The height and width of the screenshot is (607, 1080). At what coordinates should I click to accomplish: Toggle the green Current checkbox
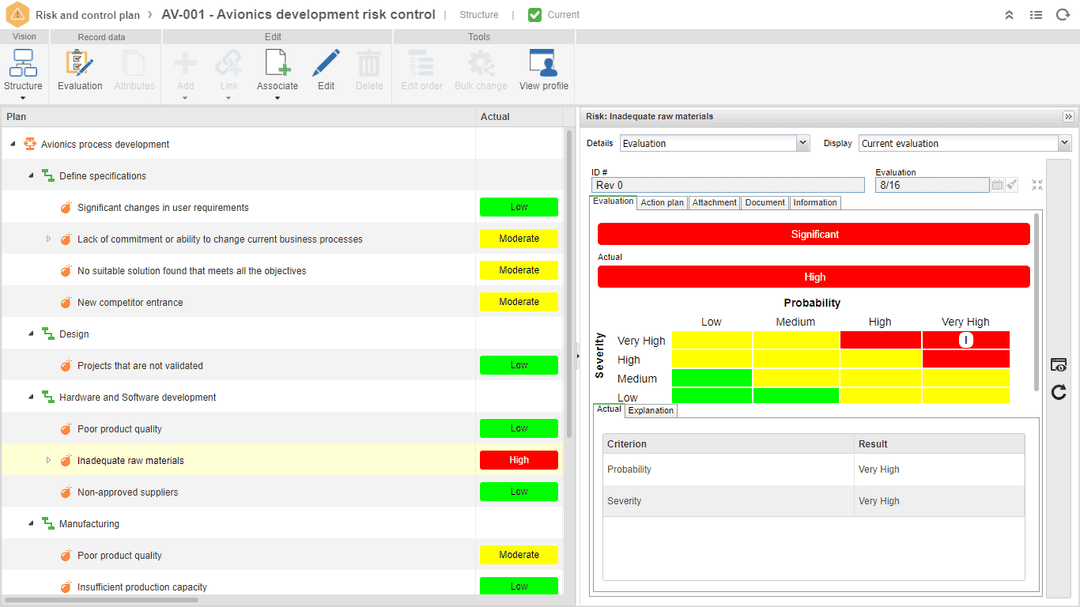(535, 15)
